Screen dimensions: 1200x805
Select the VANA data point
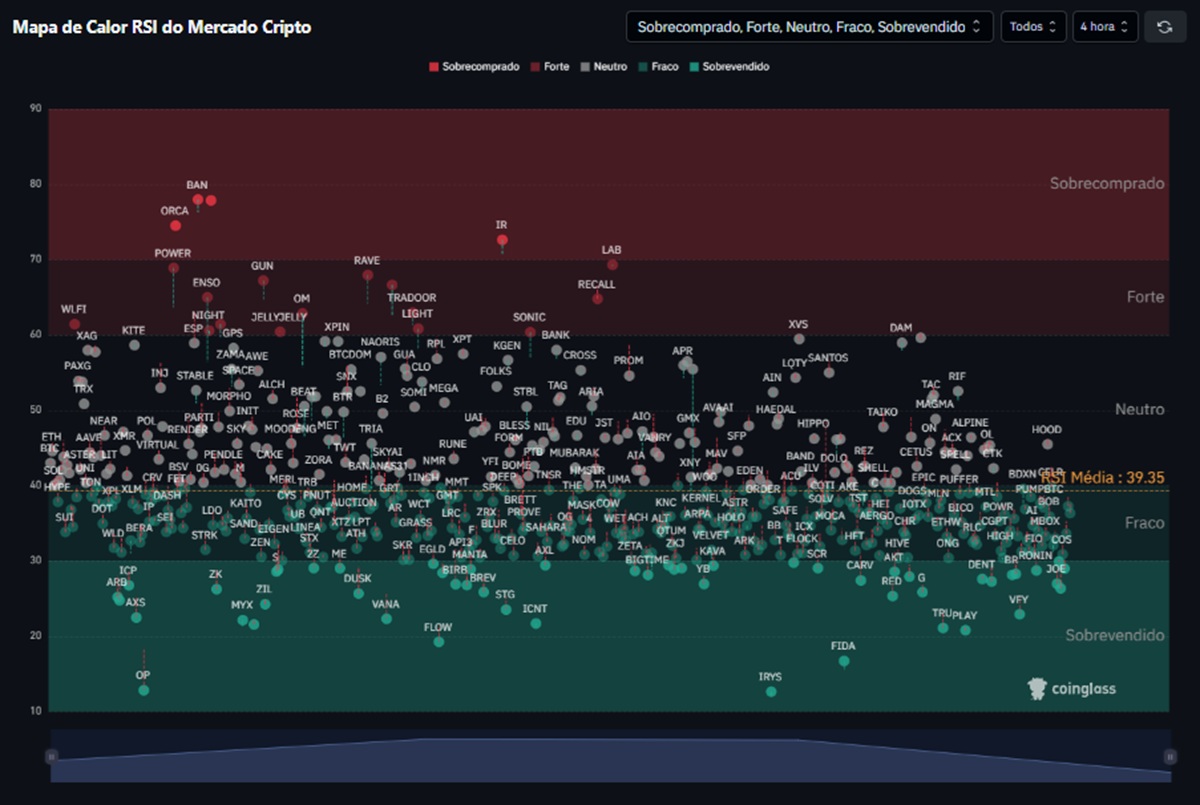click(x=387, y=619)
